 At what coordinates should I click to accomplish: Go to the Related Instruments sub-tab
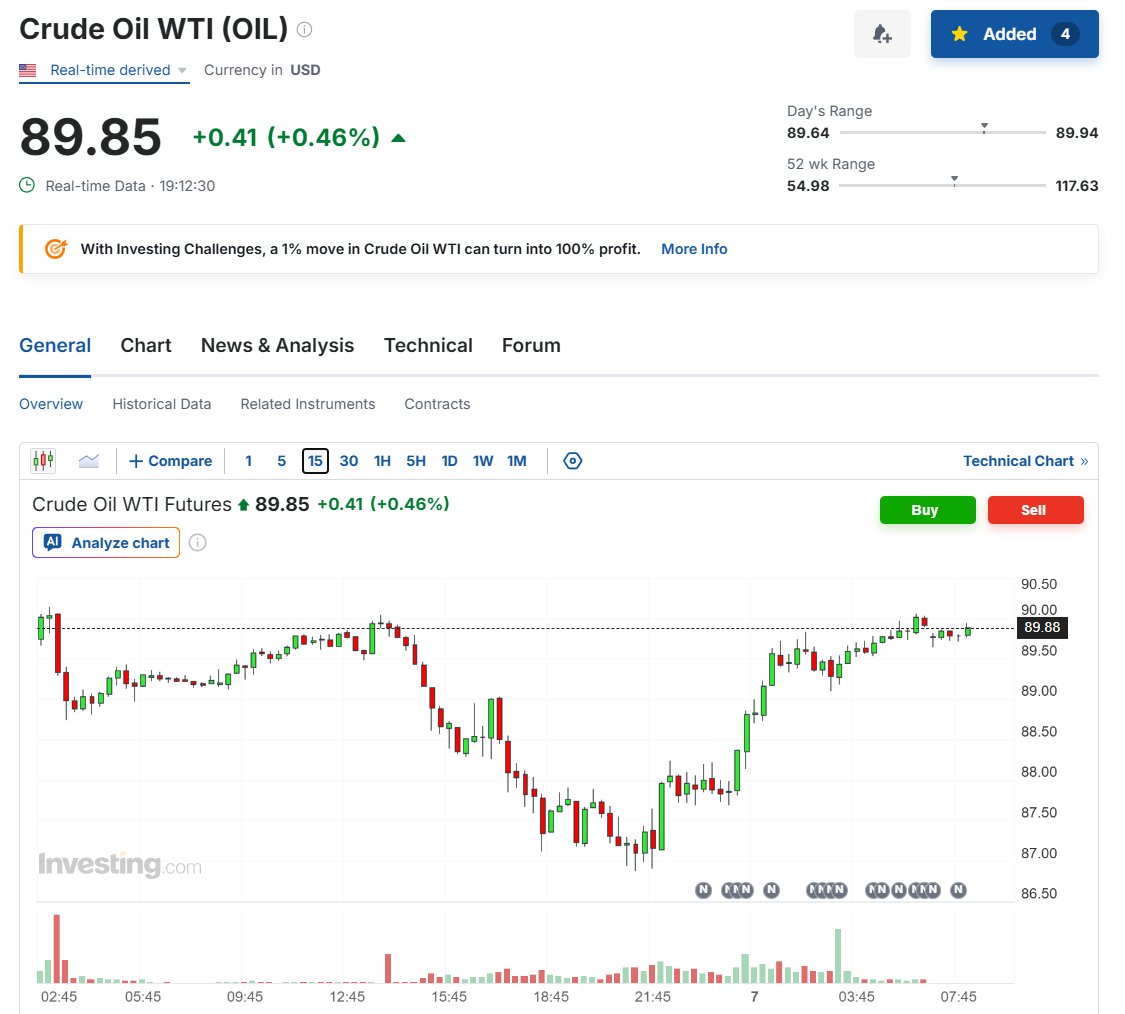308,404
